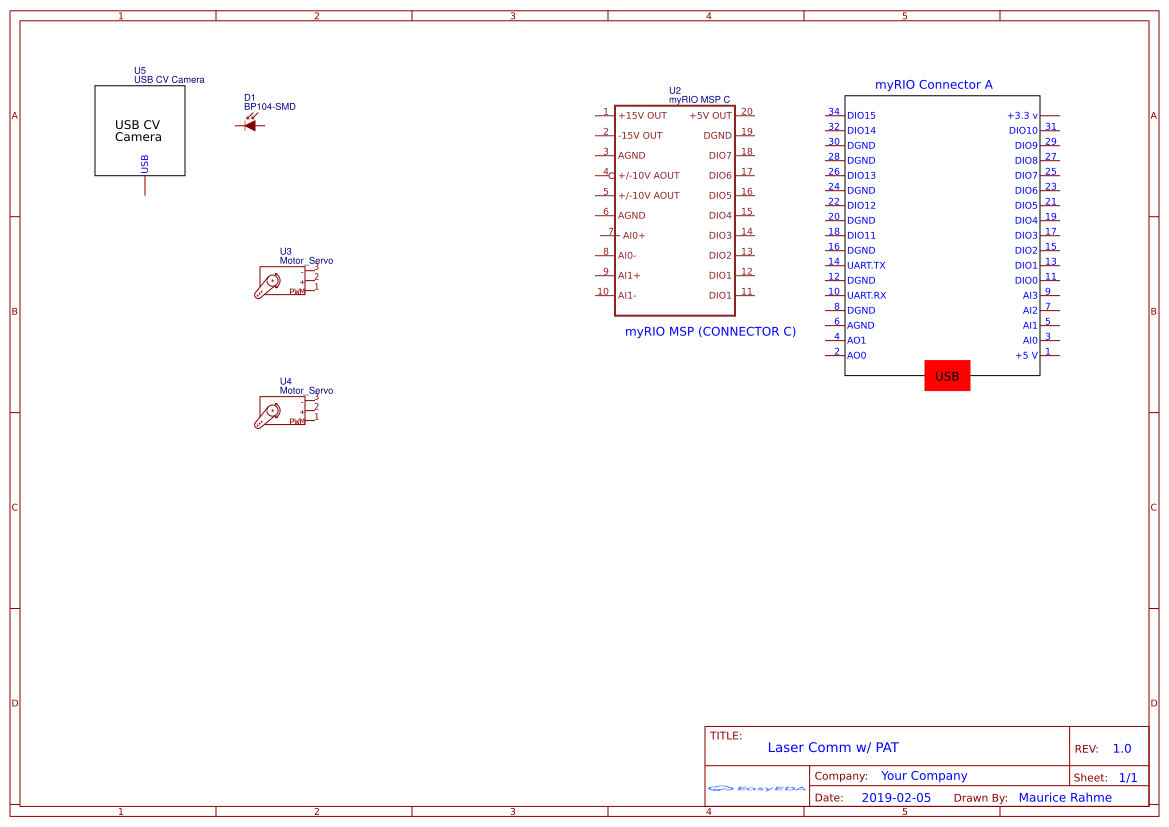Click the 'Your Company' field
The height and width of the screenshot is (827, 1169).
coord(924,776)
